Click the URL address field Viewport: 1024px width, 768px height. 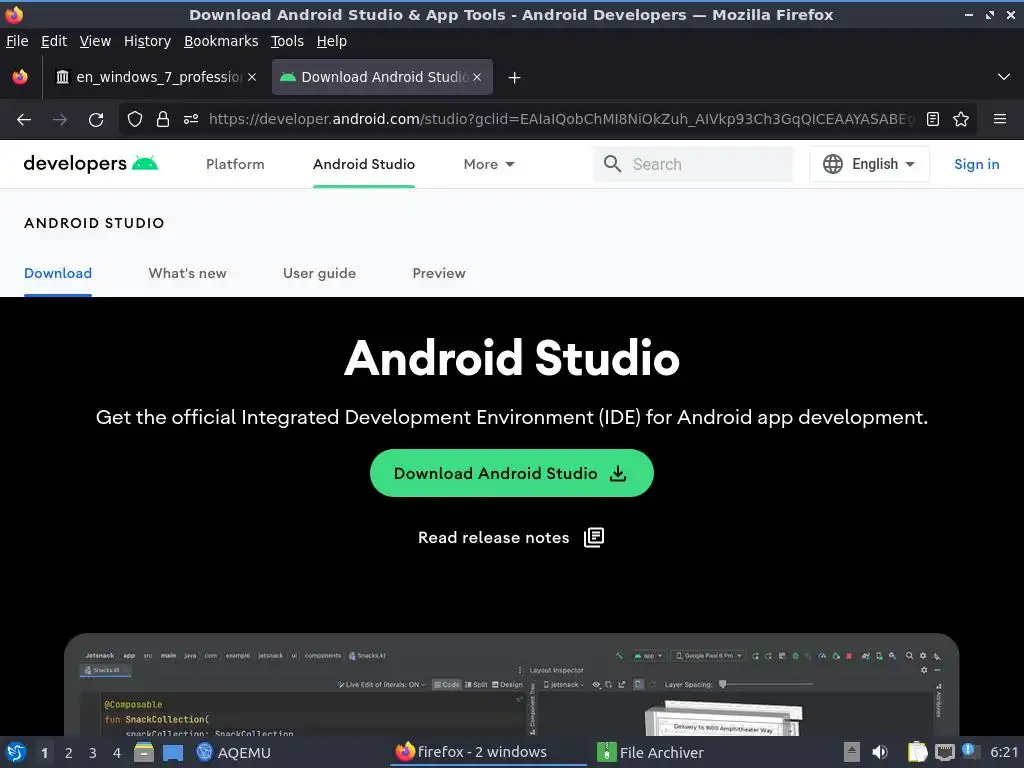(x=561, y=119)
